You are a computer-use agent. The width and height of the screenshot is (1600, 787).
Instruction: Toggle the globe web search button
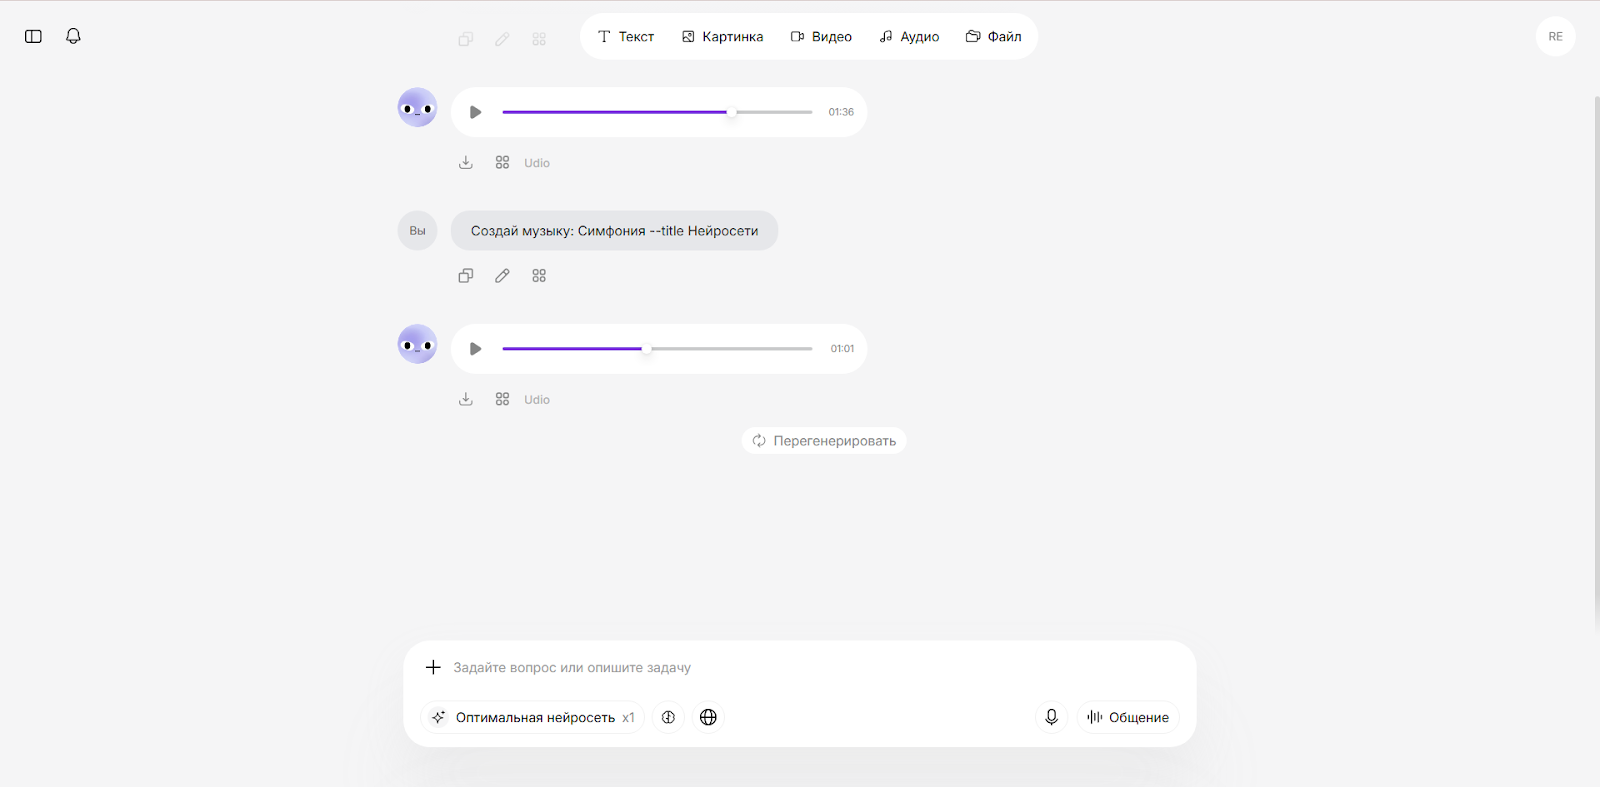tap(708, 717)
